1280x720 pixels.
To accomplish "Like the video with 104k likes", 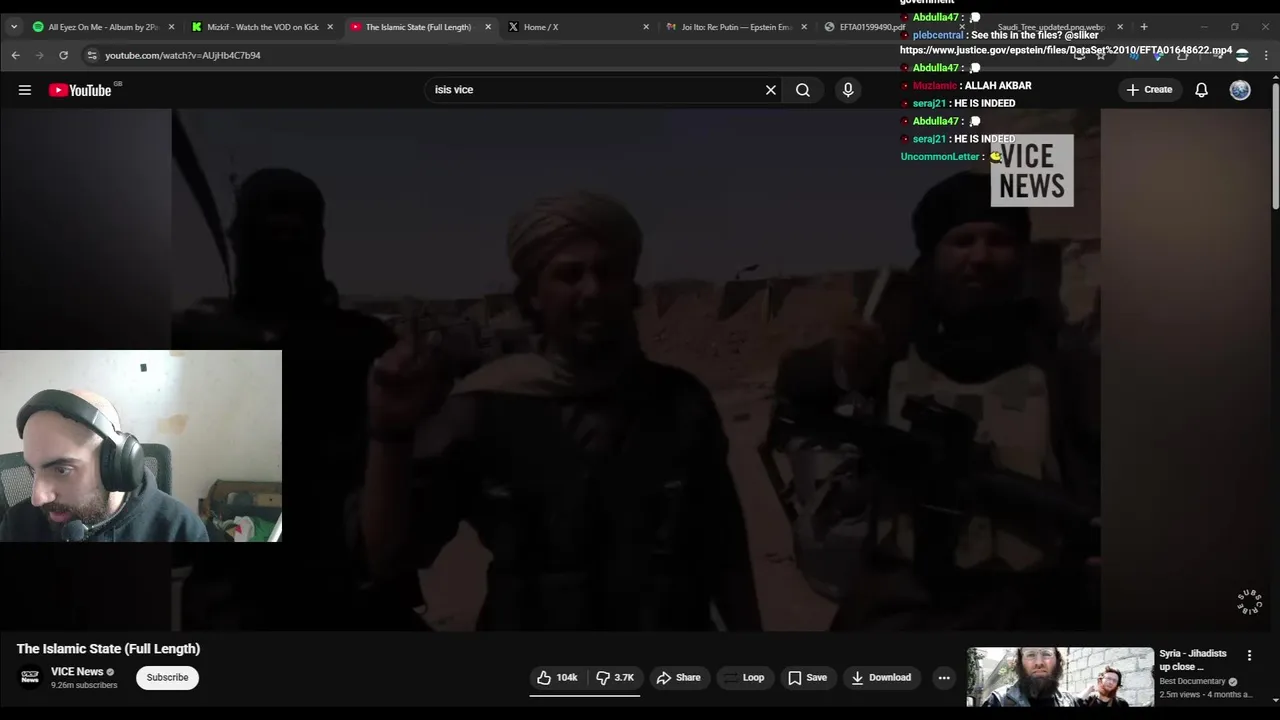I will click(557, 678).
